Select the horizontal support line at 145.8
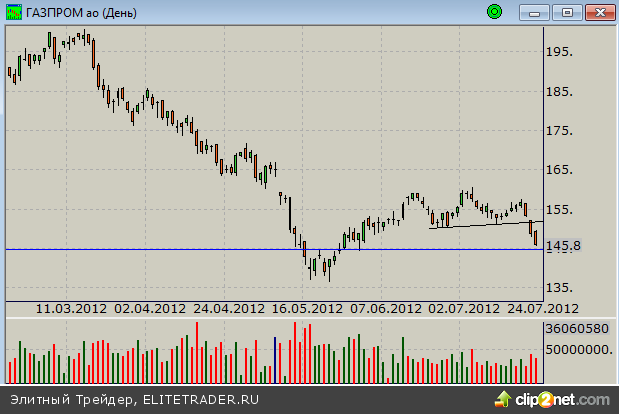619x414 pixels. coord(200,248)
